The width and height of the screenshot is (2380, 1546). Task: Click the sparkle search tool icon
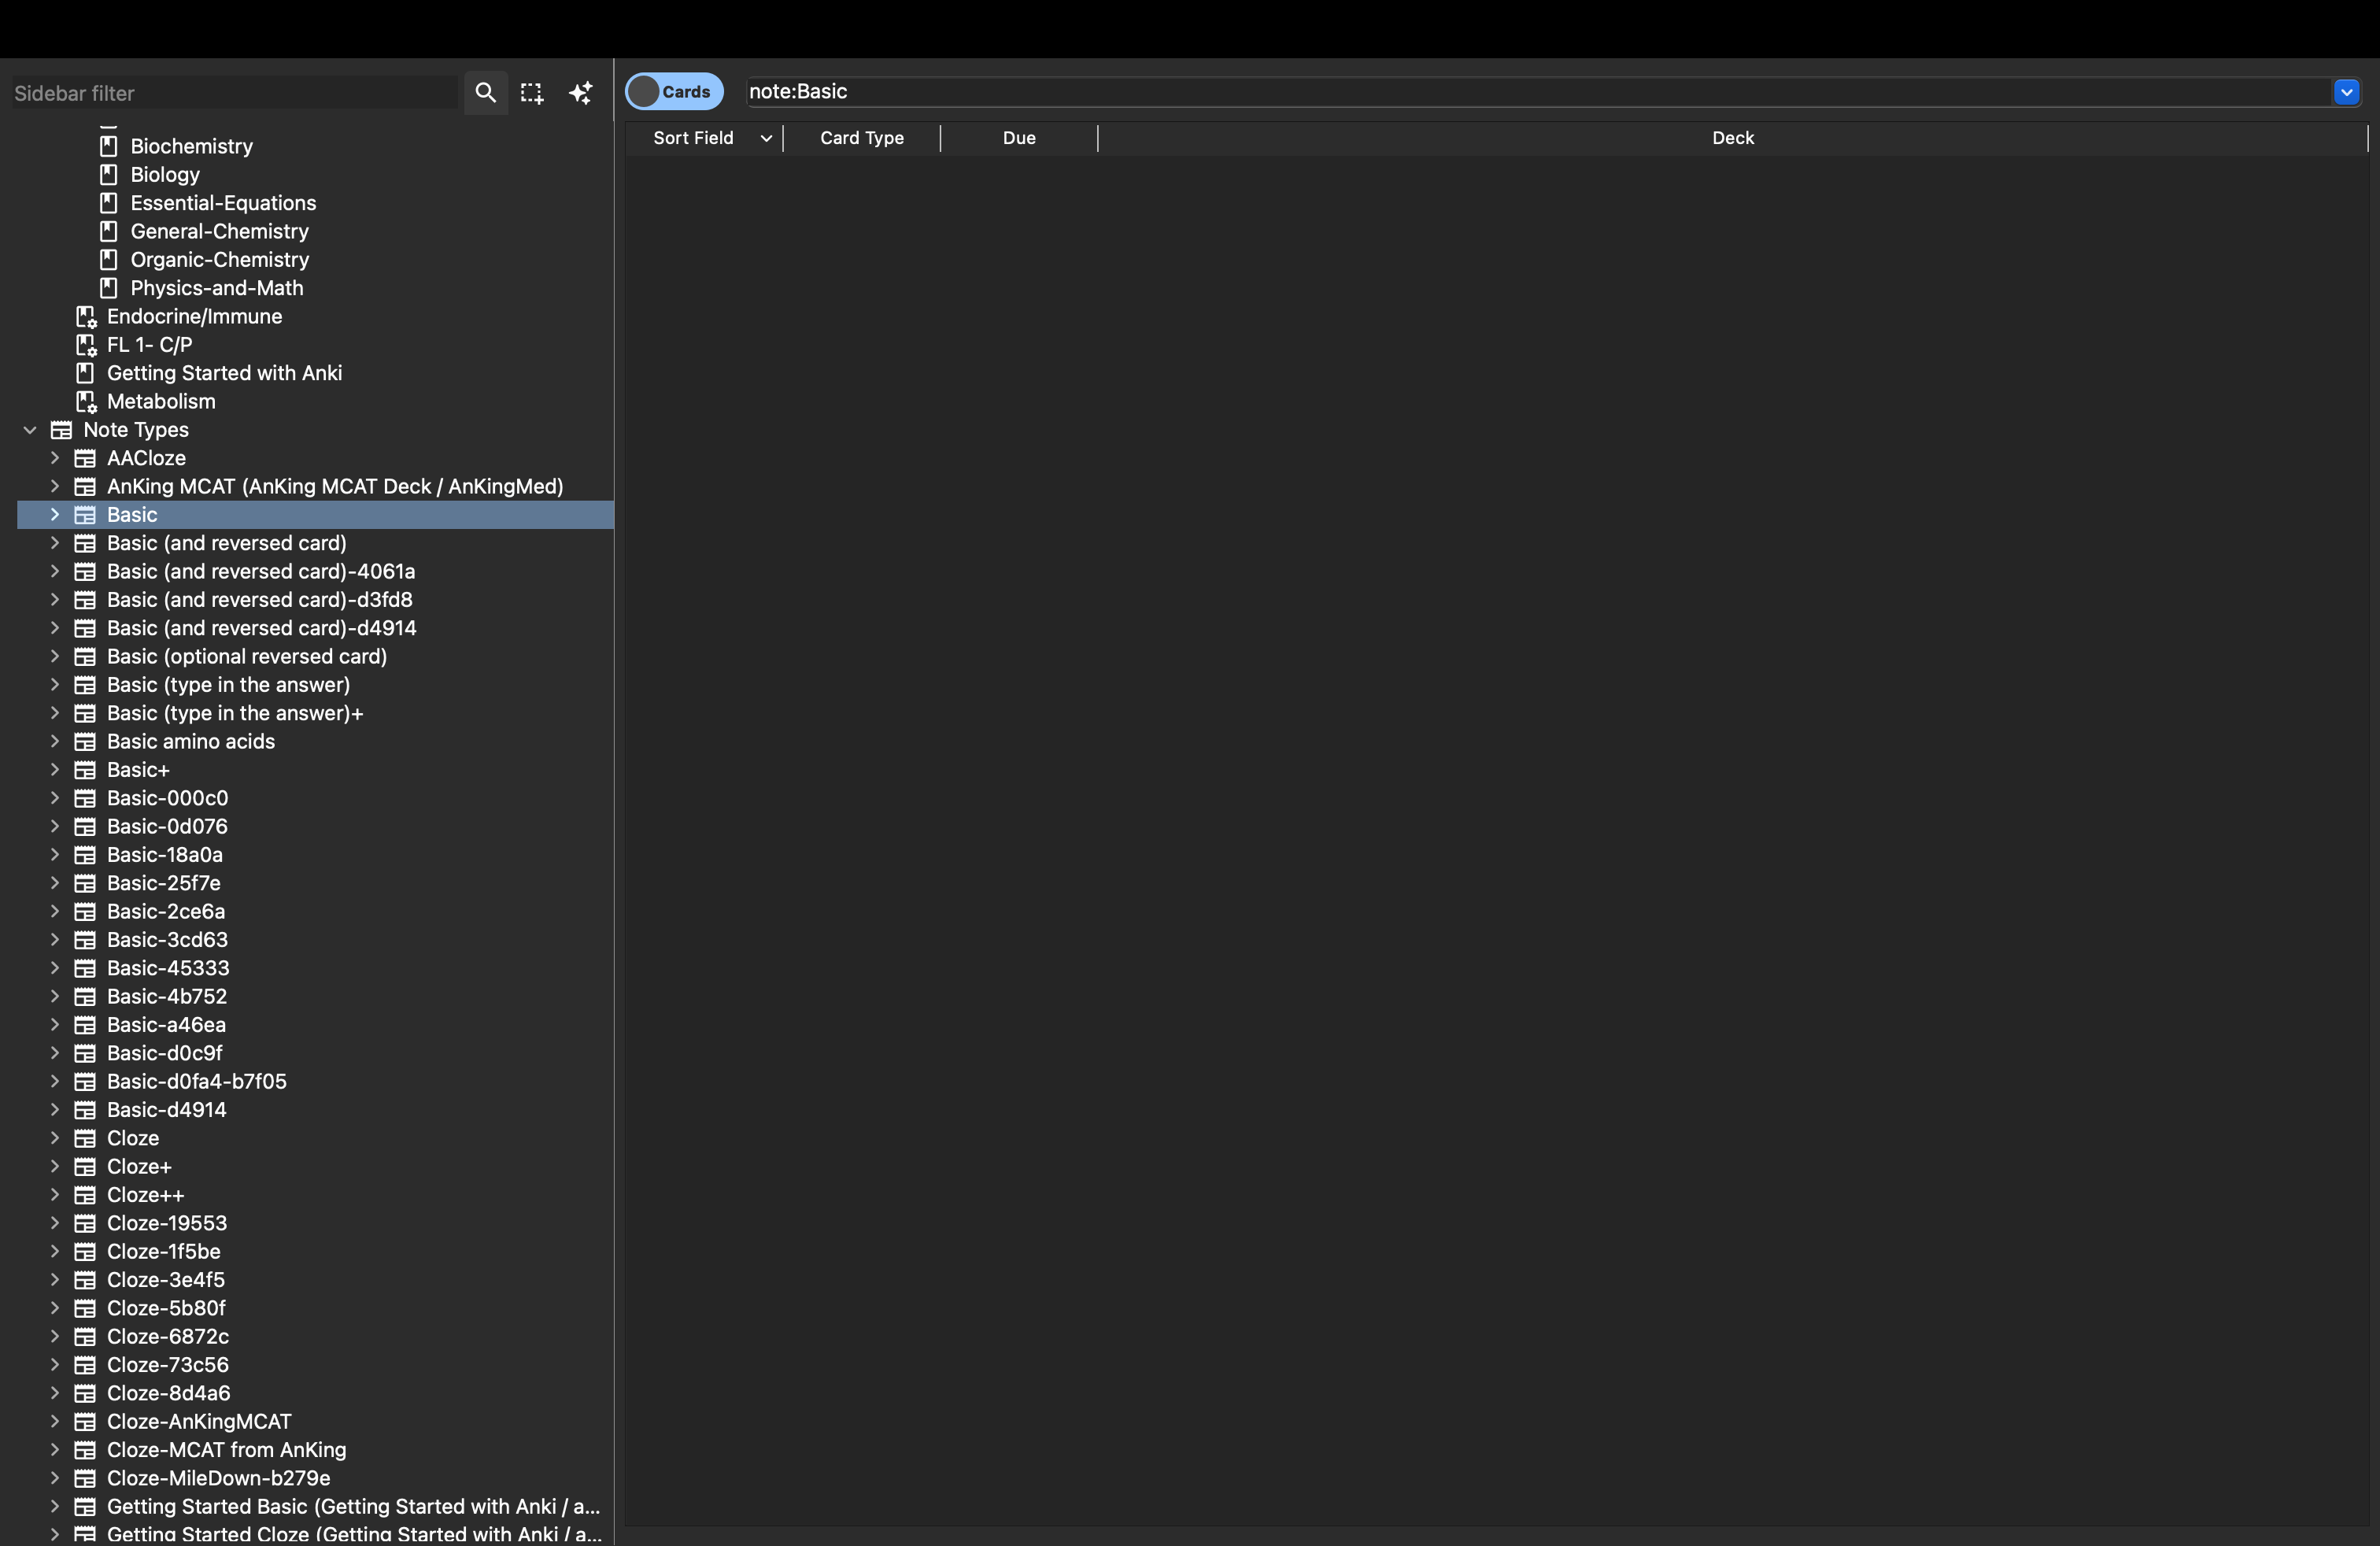click(x=581, y=93)
